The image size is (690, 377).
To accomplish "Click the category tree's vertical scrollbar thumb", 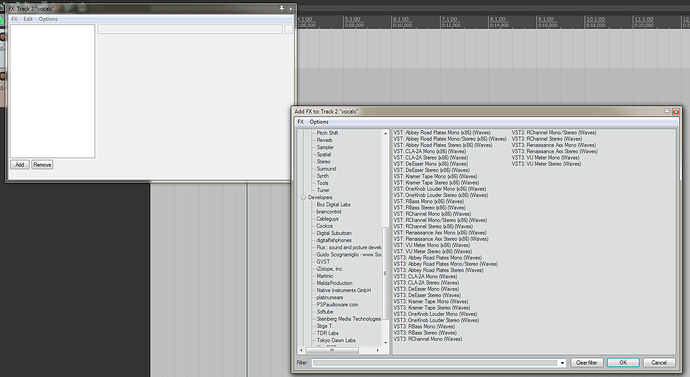I will [x=385, y=273].
